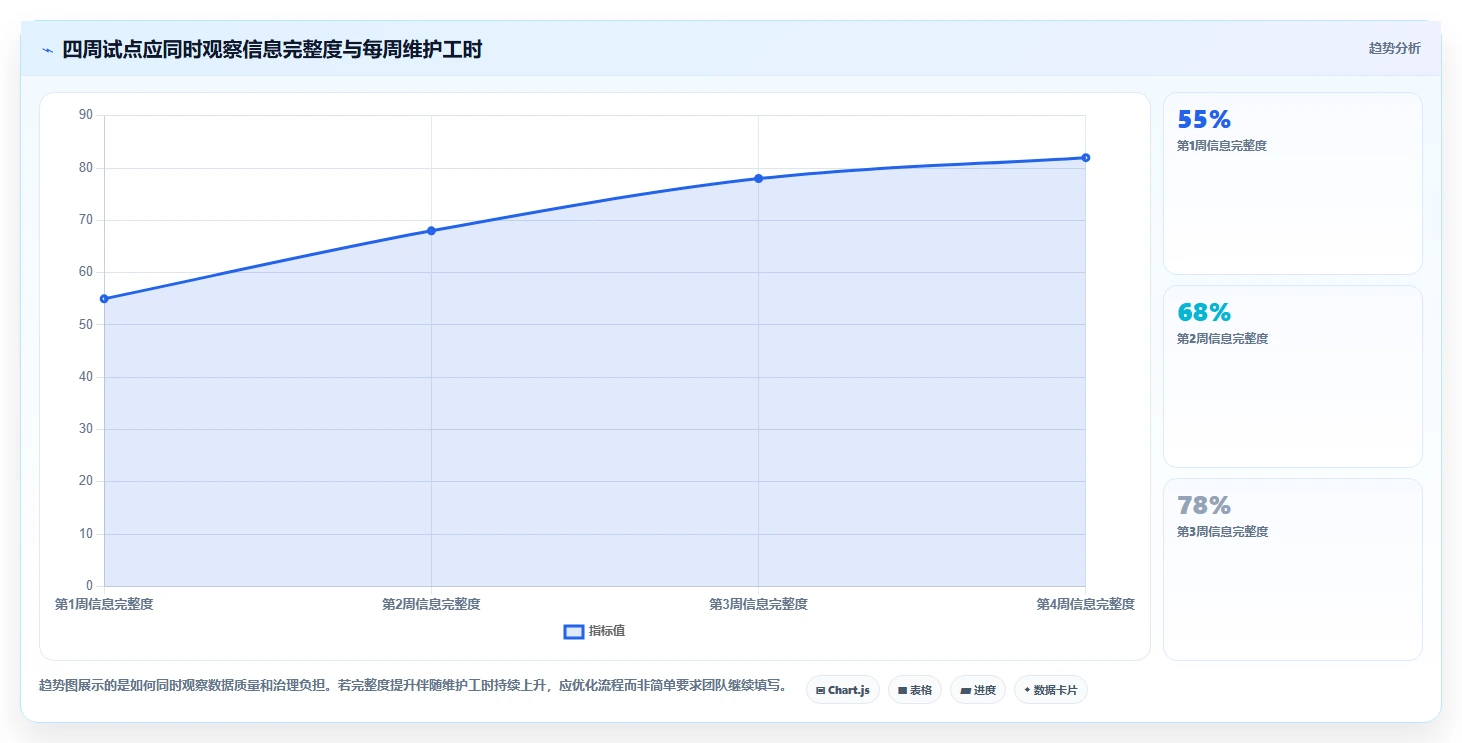Click the 第3周信息完整度 x-axis label
Viewport: 1462px width, 743px height.
(x=758, y=604)
